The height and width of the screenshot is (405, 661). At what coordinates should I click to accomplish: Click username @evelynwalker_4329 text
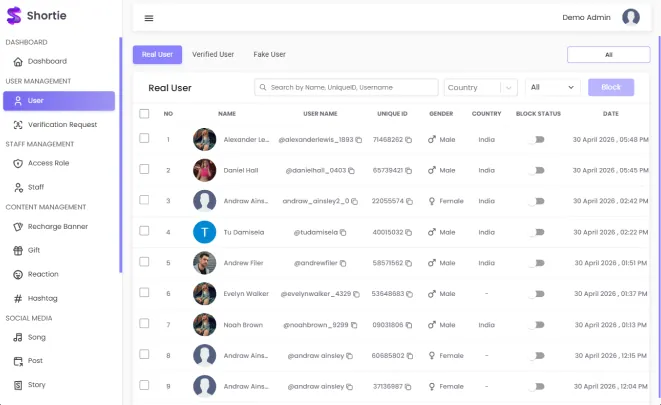316,294
